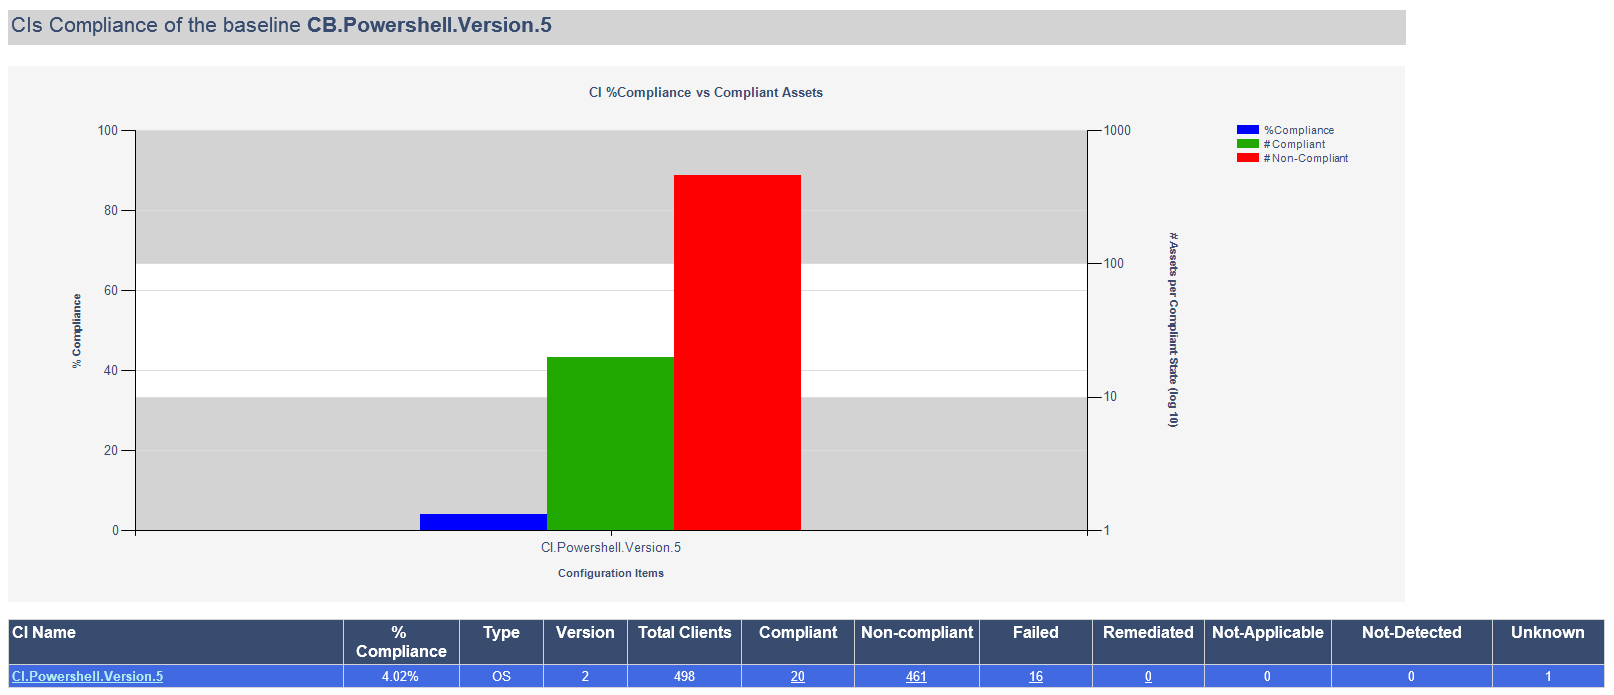
Task: Open the Compliant count 20 link
Action: tap(797, 676)
